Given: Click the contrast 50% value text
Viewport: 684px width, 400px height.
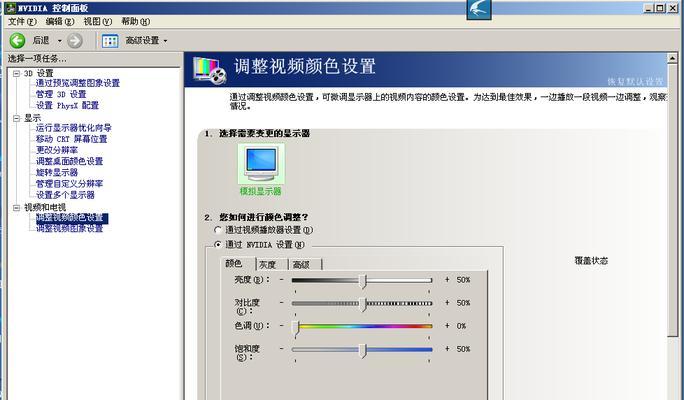Looking at the screenshot, I should [x=463, y=303].
